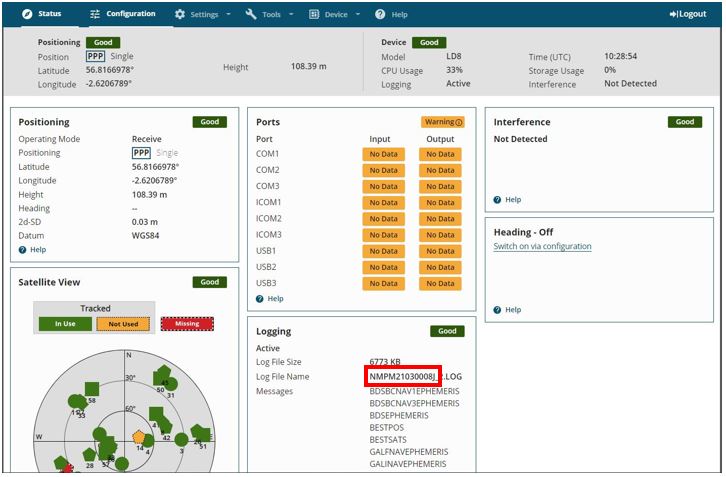
Task: Click the Tools wrench icon
Action: [x=251, y=14]
